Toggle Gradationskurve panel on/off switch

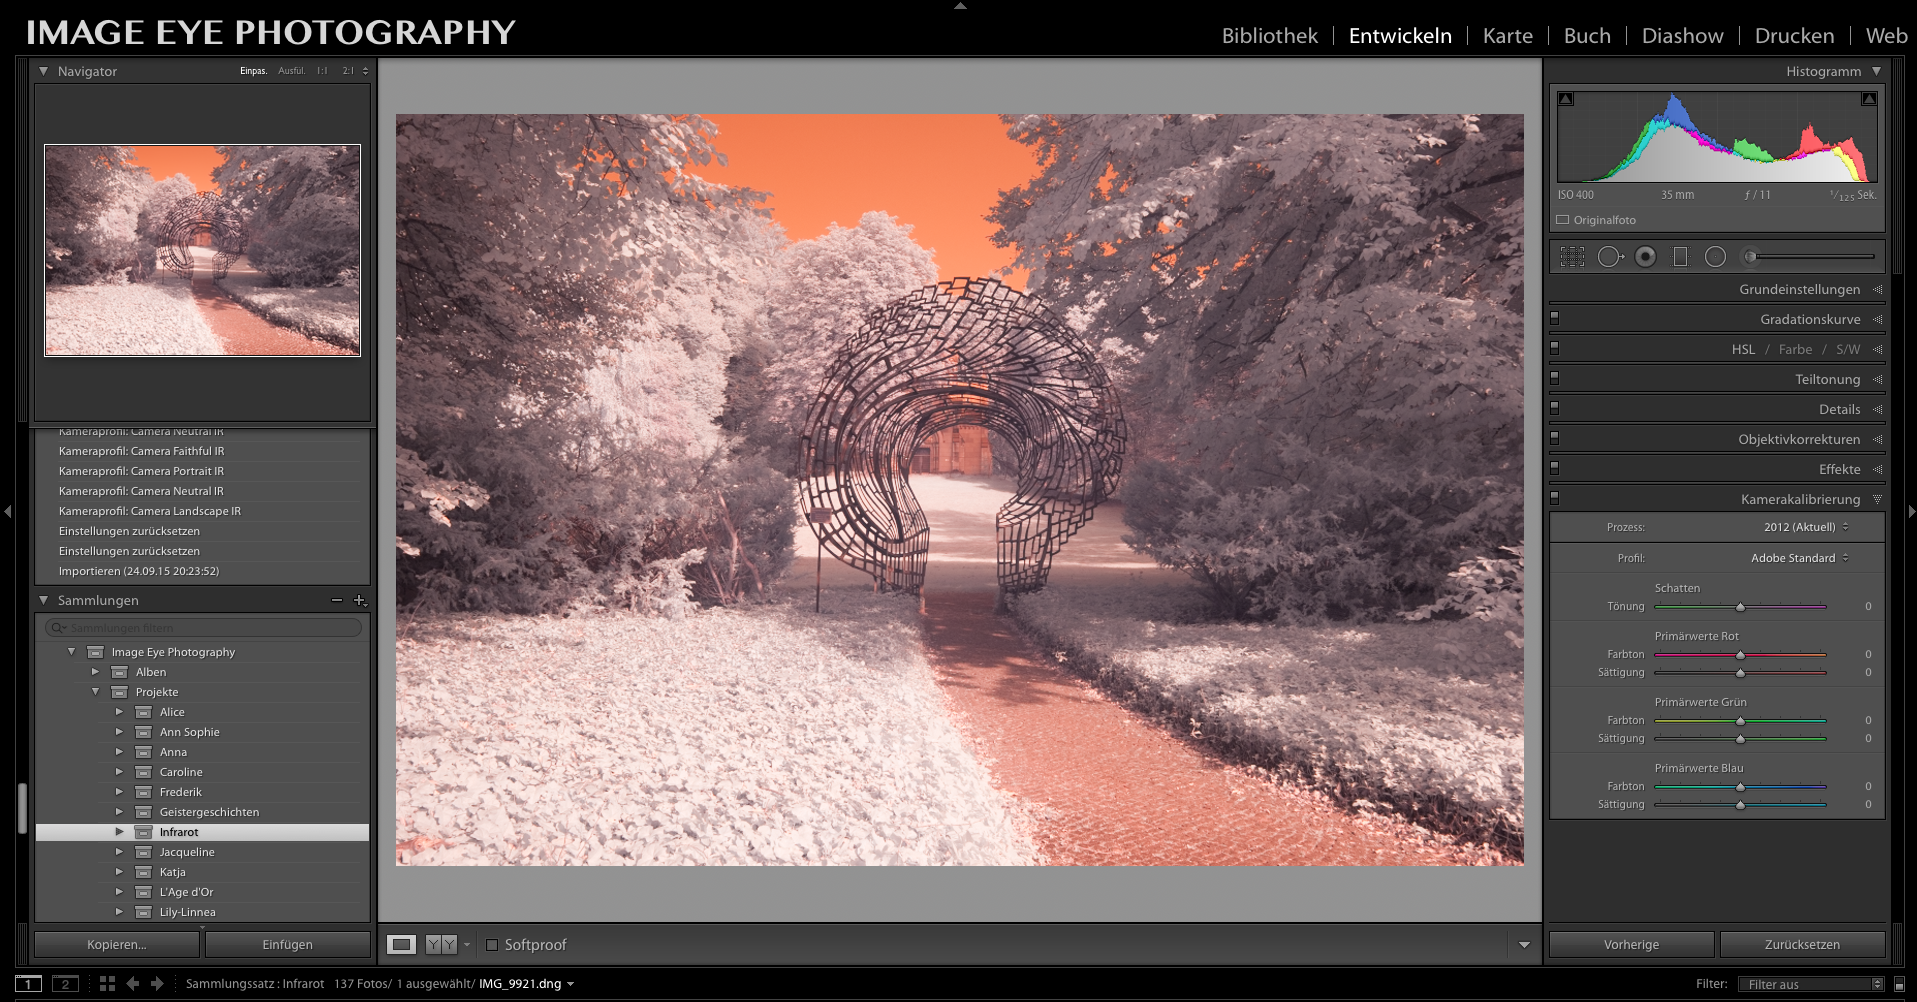click(x=1555, y=318)
